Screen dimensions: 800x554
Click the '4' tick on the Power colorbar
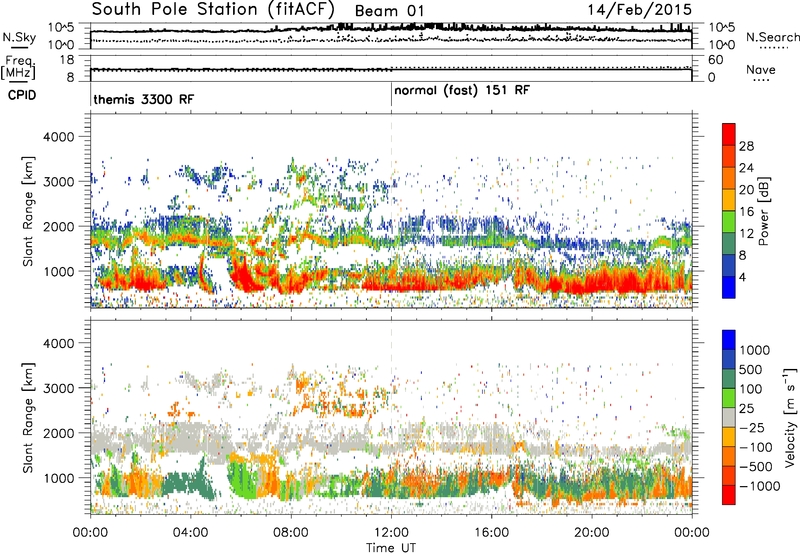click(x=742, y=277)
